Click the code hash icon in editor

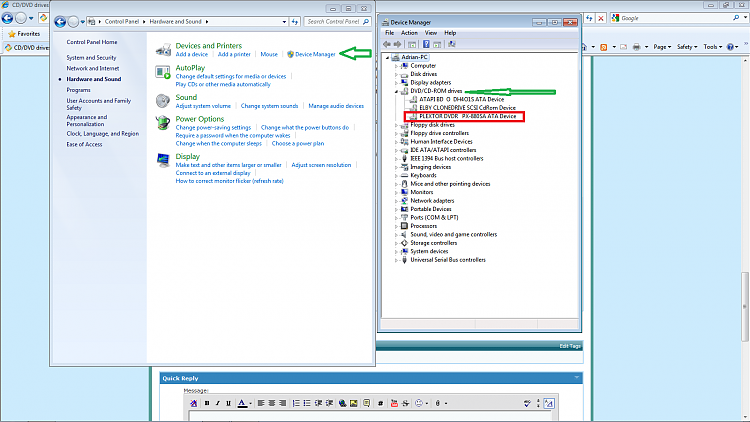click(380, 403)
